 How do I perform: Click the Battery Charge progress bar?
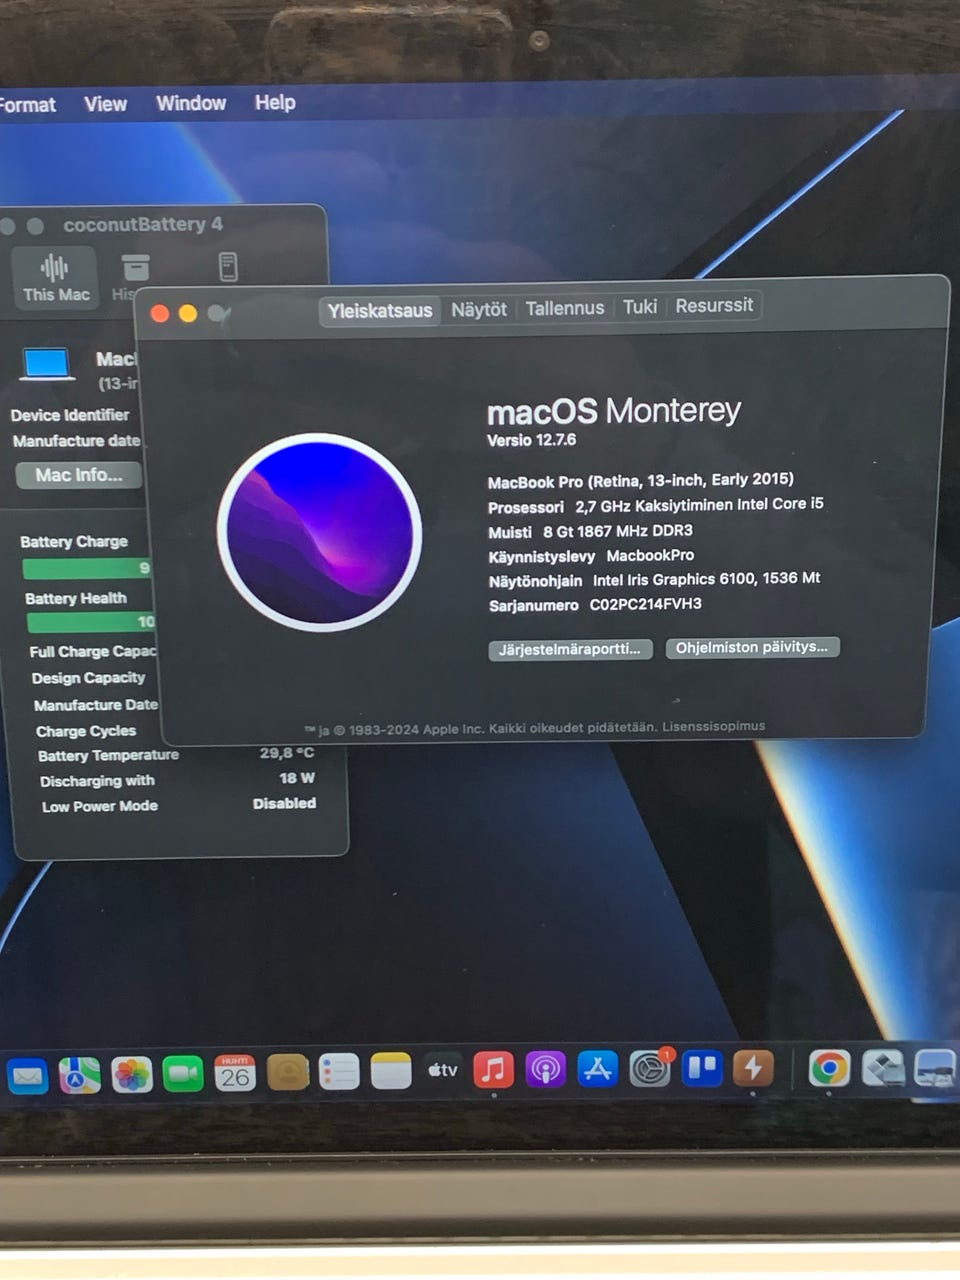(x=87, y=568)
